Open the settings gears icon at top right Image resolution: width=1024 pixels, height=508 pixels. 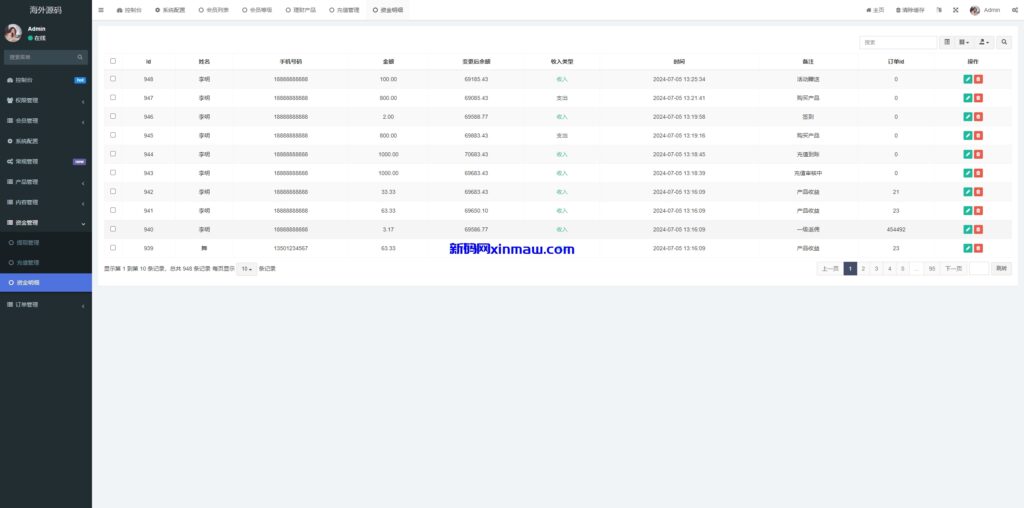[1014, 10]
